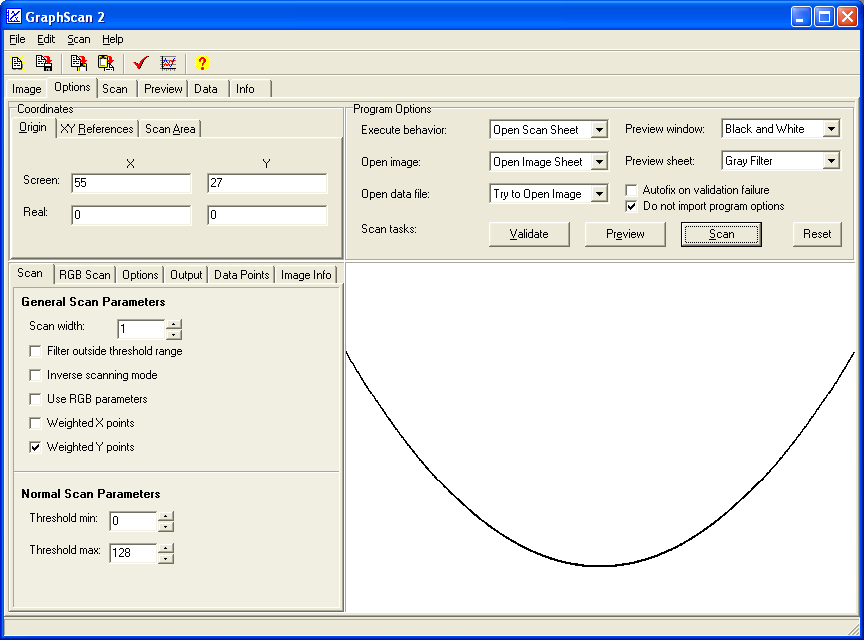Uncheck Weighted Y points

coord(36,447)
